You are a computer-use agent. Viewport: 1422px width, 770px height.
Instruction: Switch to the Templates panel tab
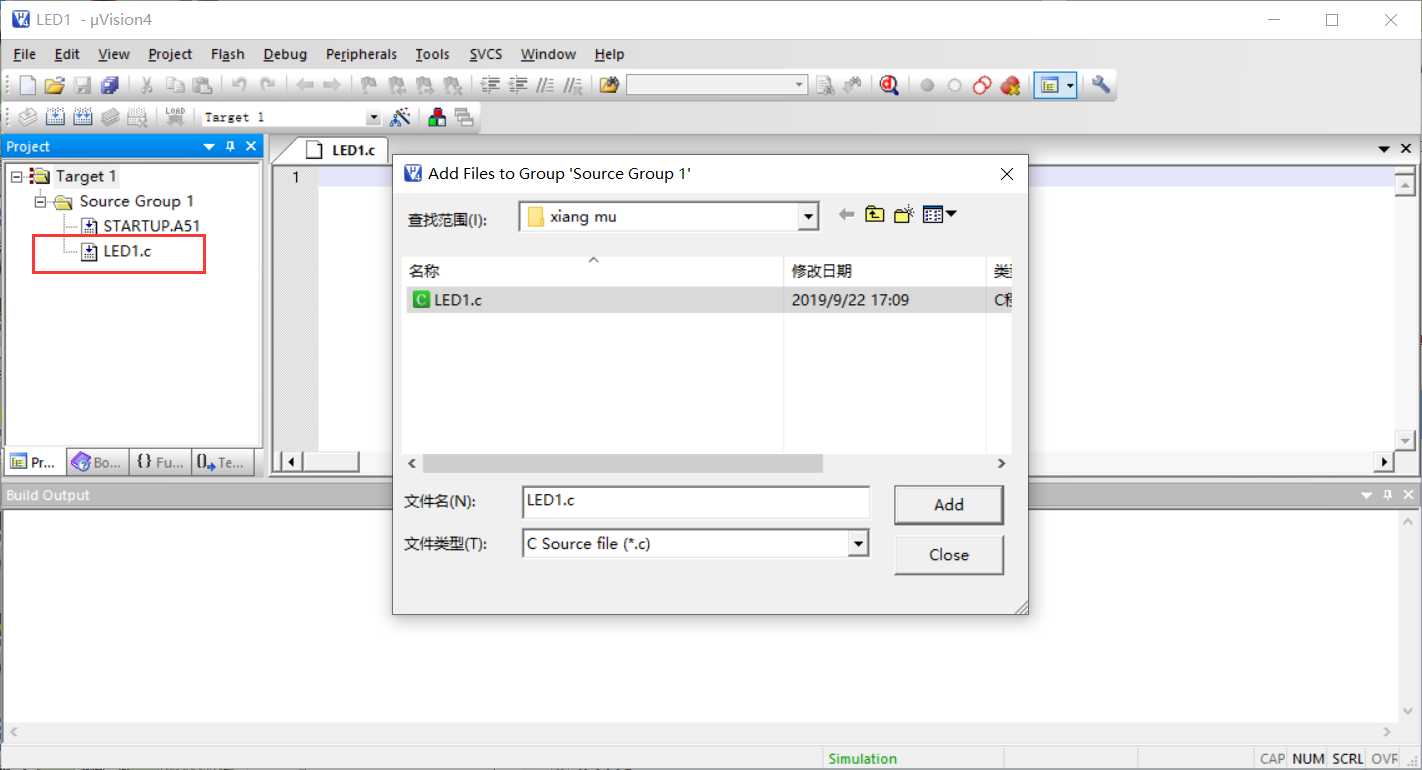(221, 462)
